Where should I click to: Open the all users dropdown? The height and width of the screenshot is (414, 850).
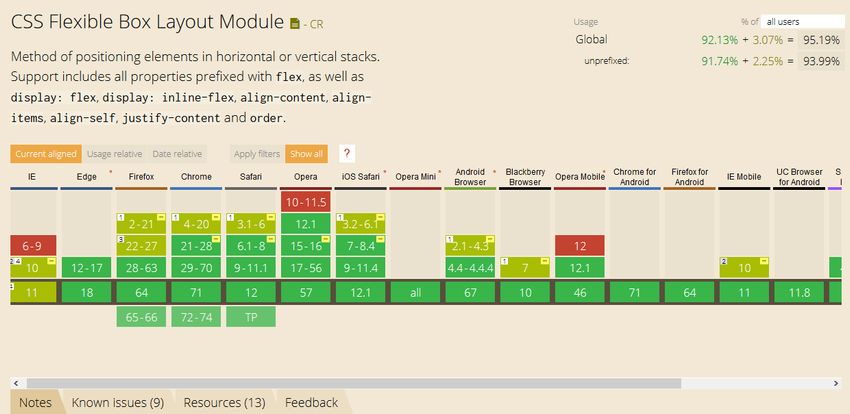802,22
